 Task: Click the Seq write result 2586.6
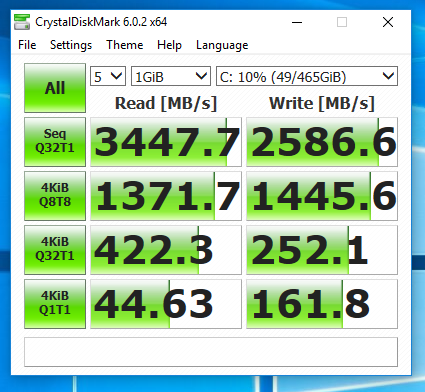pos(322,142)
